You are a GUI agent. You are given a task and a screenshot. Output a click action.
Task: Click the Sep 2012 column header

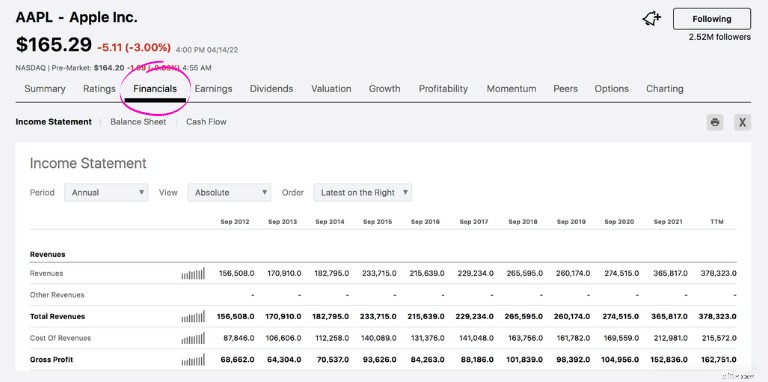pos(235,222)
